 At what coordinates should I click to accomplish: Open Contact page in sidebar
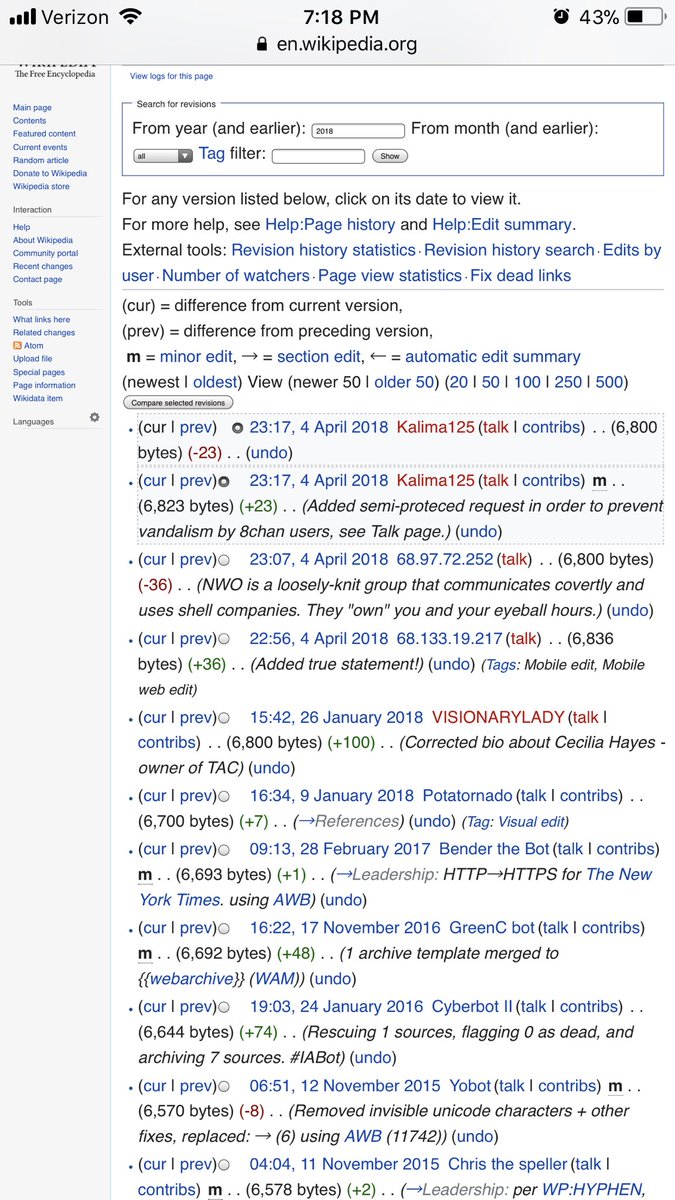click(38, 280)
